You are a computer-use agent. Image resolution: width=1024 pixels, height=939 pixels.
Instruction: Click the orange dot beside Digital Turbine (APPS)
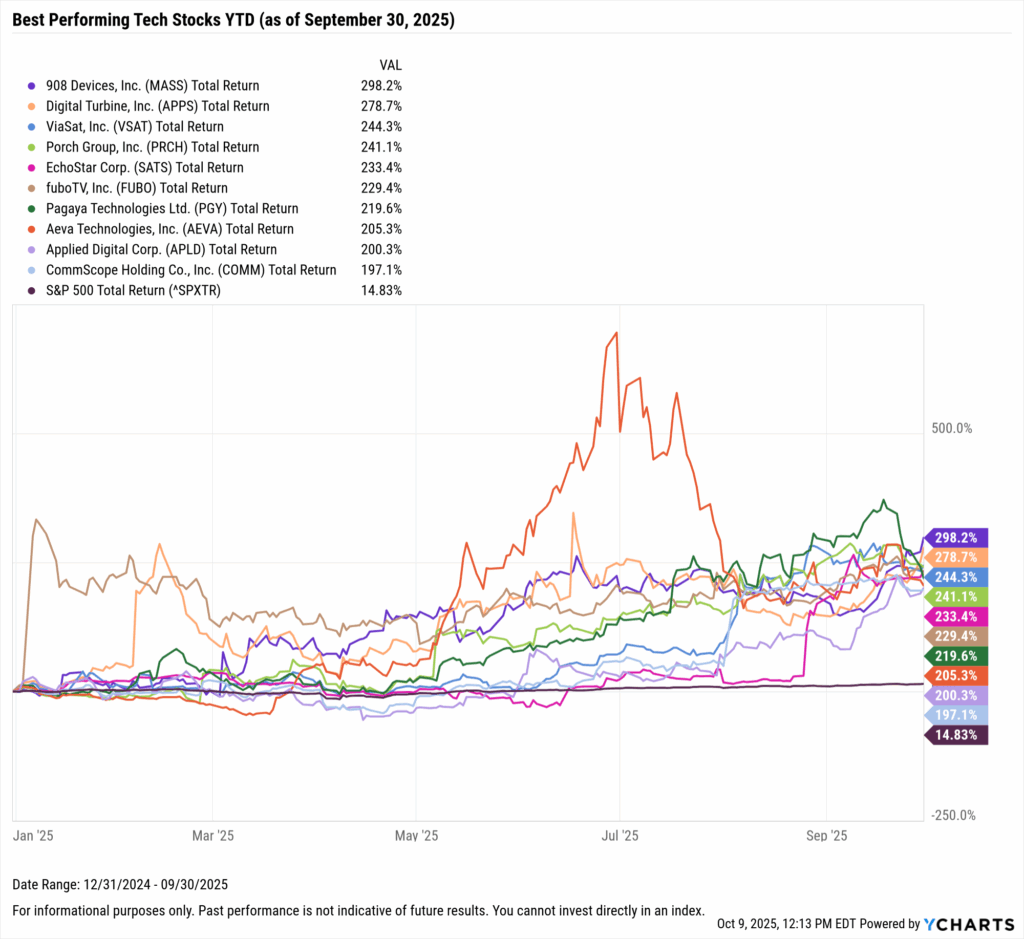[34, 106]
